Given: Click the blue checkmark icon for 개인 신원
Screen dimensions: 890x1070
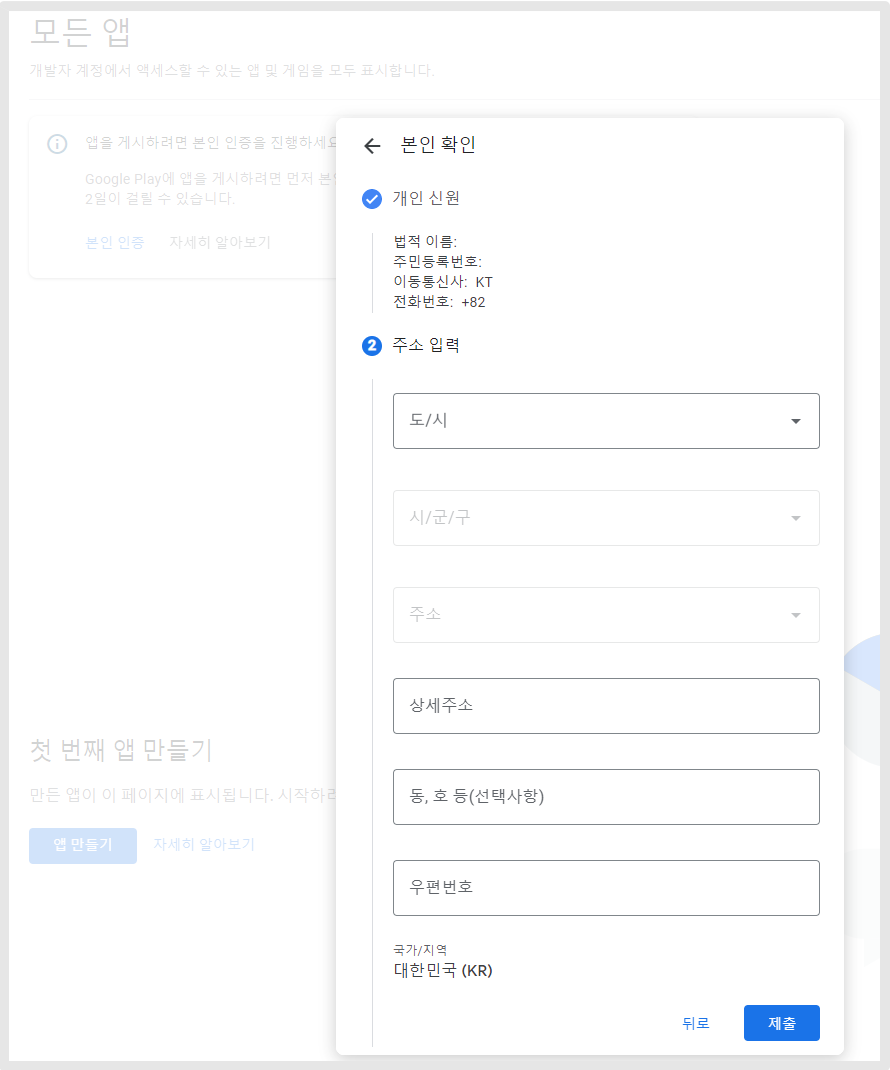Looking at the screenshot, I should point(372,199).
